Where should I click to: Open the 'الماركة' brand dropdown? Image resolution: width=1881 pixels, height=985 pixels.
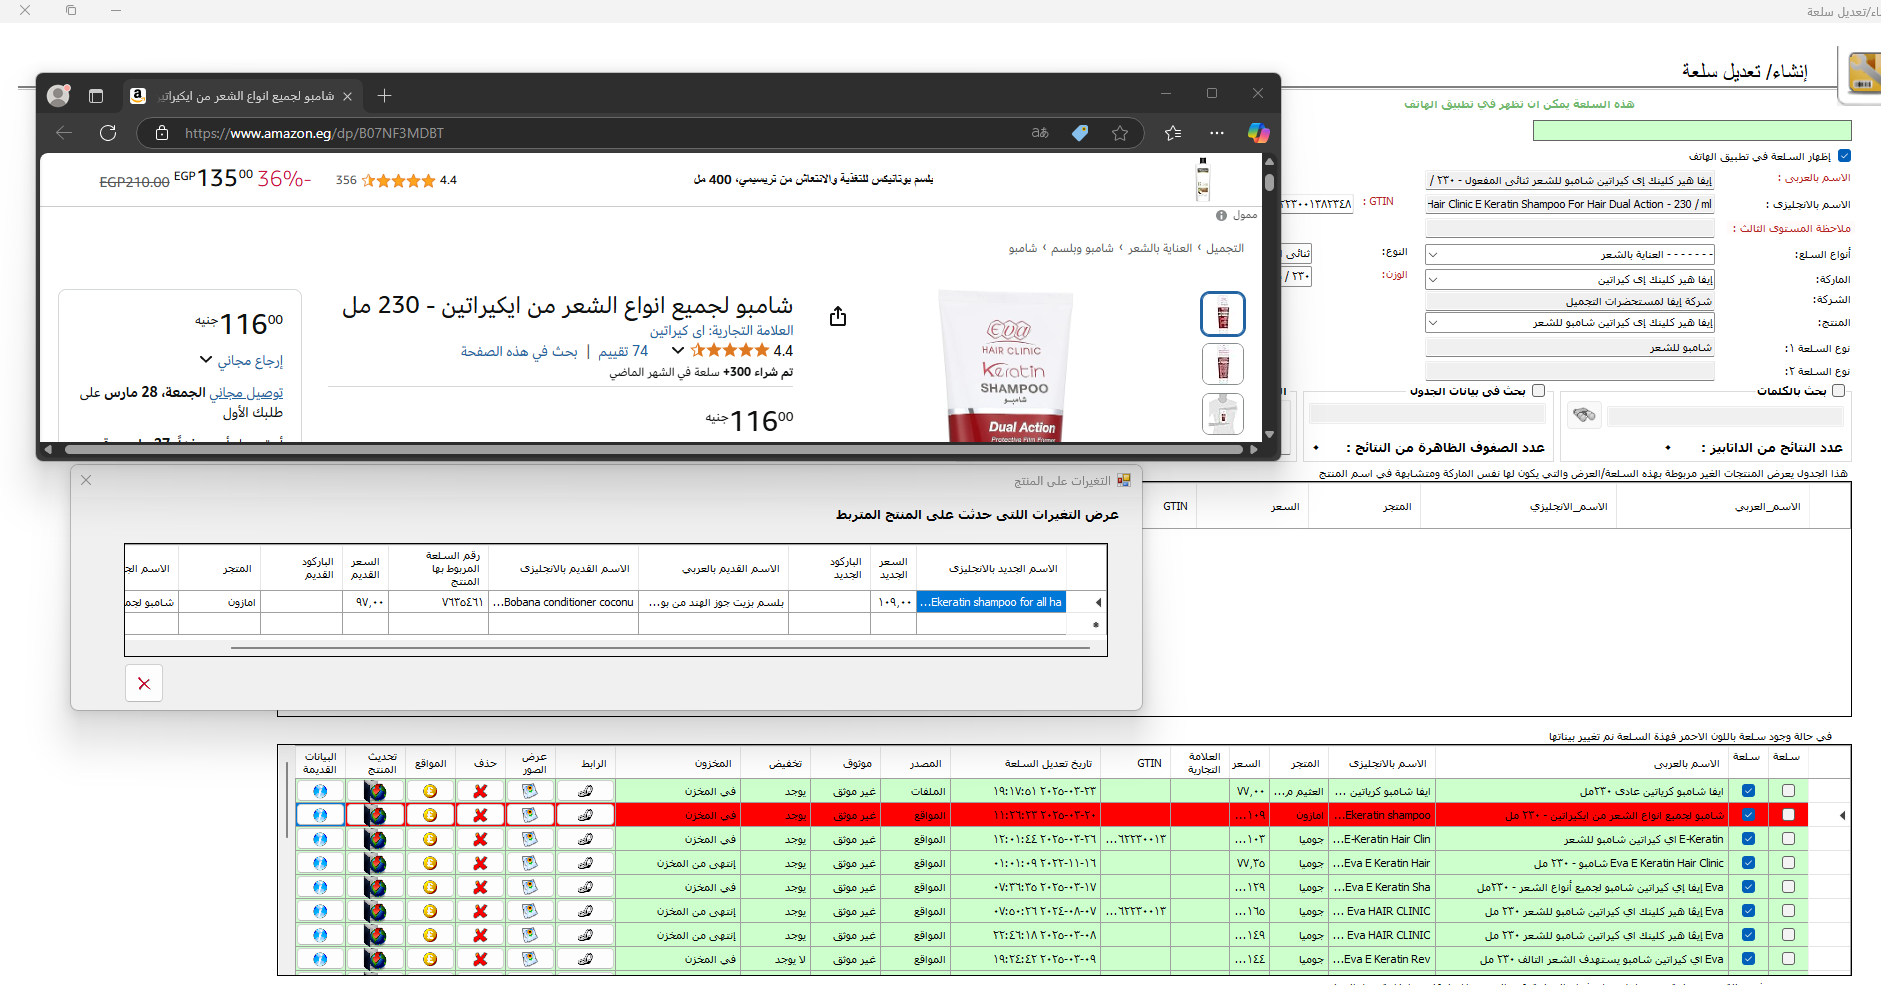coord(1433,280)
